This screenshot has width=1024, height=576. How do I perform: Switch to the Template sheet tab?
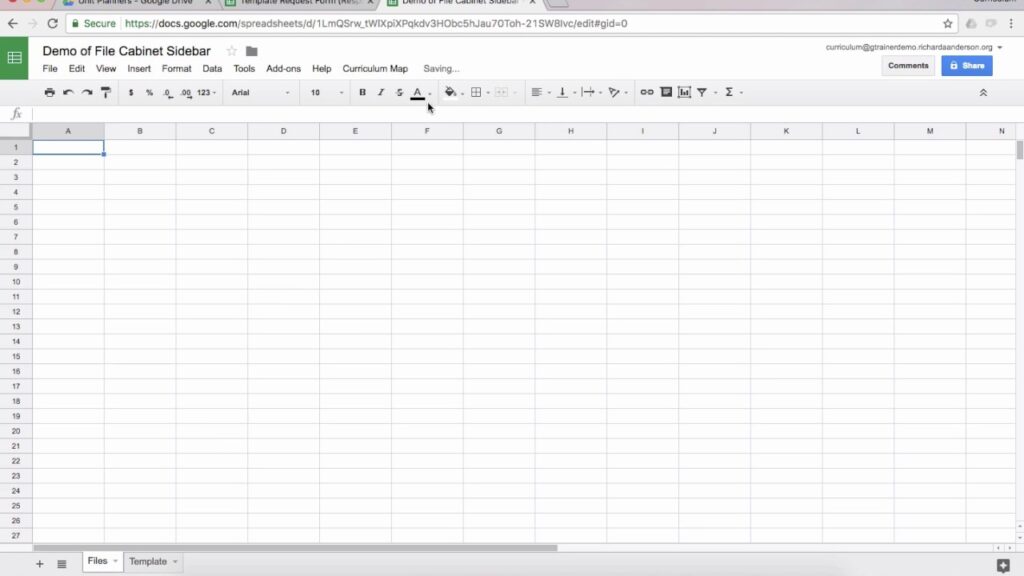(x=147, y=561)
